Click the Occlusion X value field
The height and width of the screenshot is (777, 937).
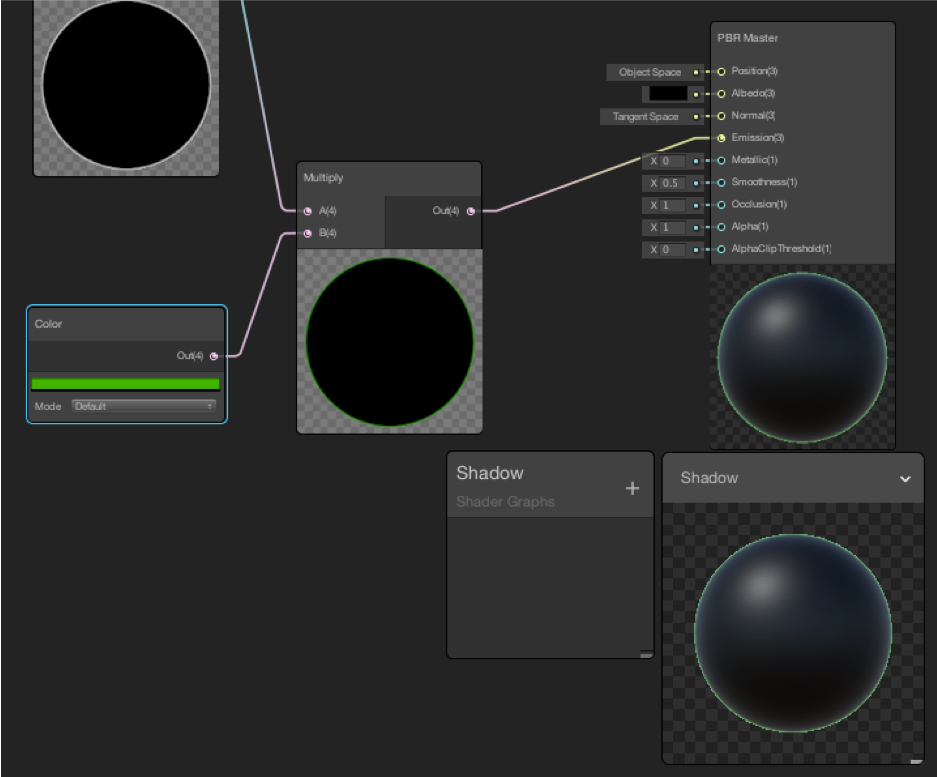[x=670, y=205]
